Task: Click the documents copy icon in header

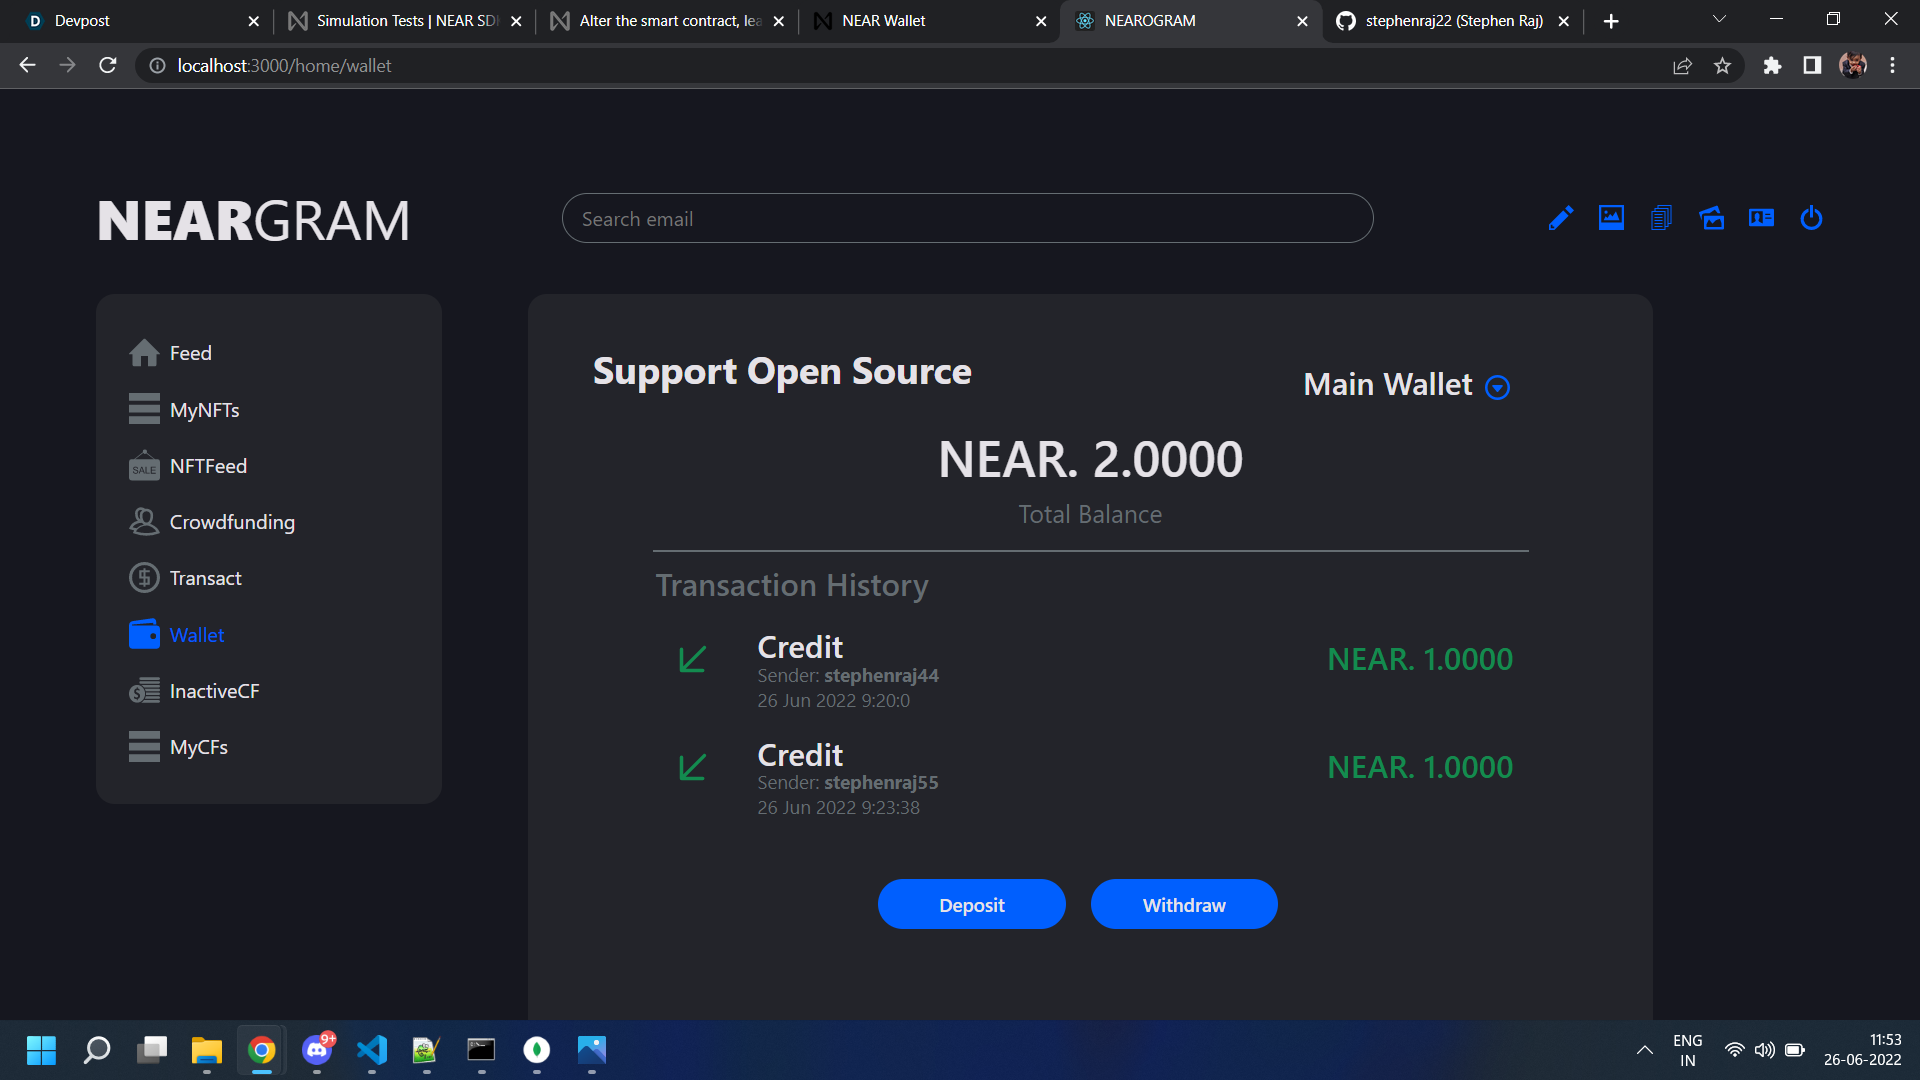Action: tap(1661, 218)
